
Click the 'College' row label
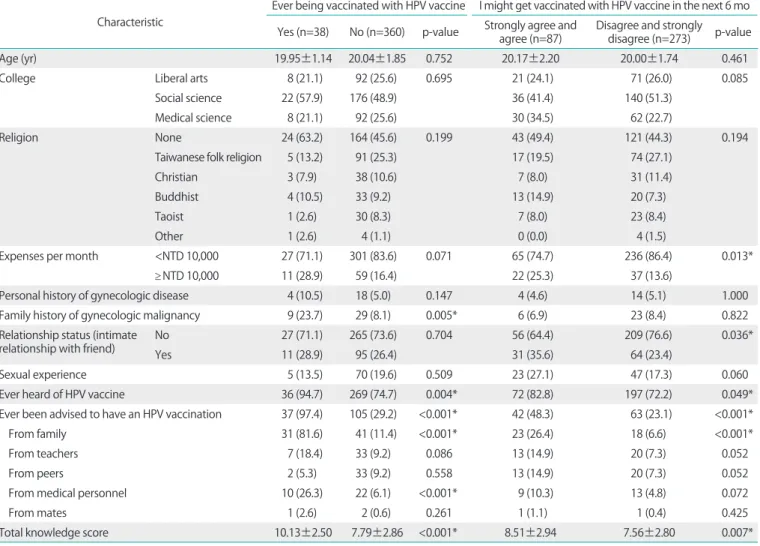pyautogui.click(x=17, y=79)
